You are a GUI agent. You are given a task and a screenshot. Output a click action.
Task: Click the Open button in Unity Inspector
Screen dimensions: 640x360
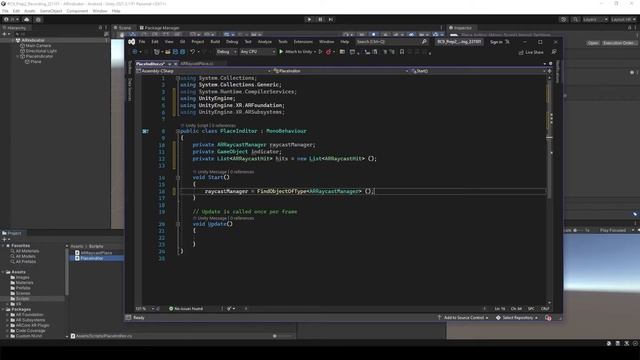(x=593, y=43)
